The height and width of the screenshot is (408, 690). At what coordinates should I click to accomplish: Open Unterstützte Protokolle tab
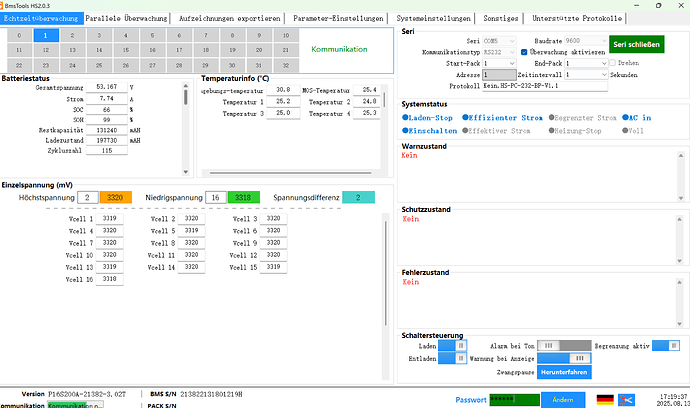577,18
